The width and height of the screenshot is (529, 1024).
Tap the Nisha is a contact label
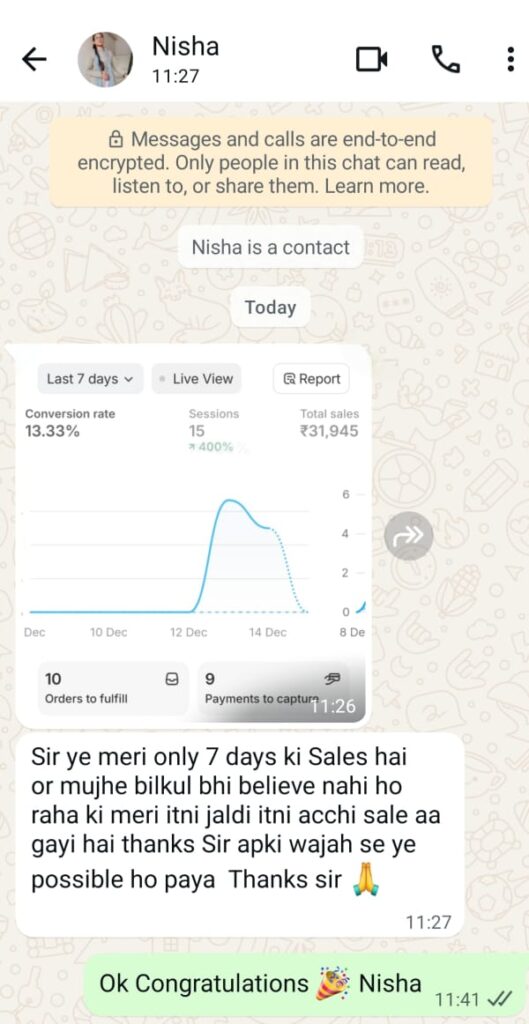coord(270,248)
